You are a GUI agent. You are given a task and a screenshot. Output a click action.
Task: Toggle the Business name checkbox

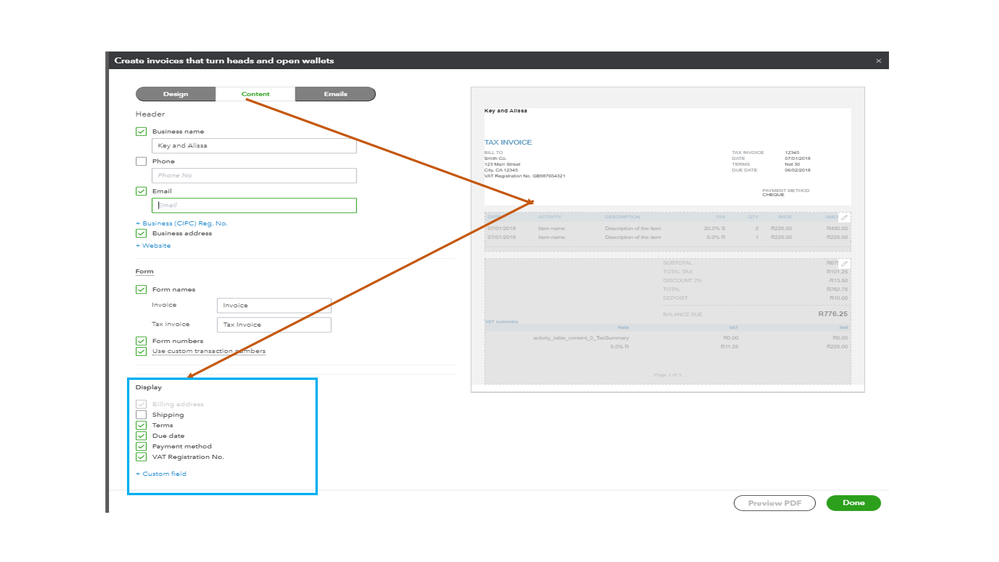click(141, 131)
